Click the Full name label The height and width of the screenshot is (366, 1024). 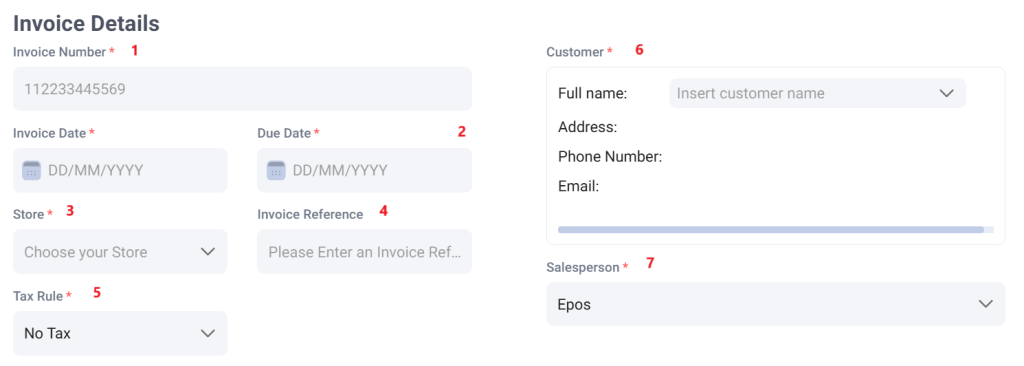click(592, 93)
